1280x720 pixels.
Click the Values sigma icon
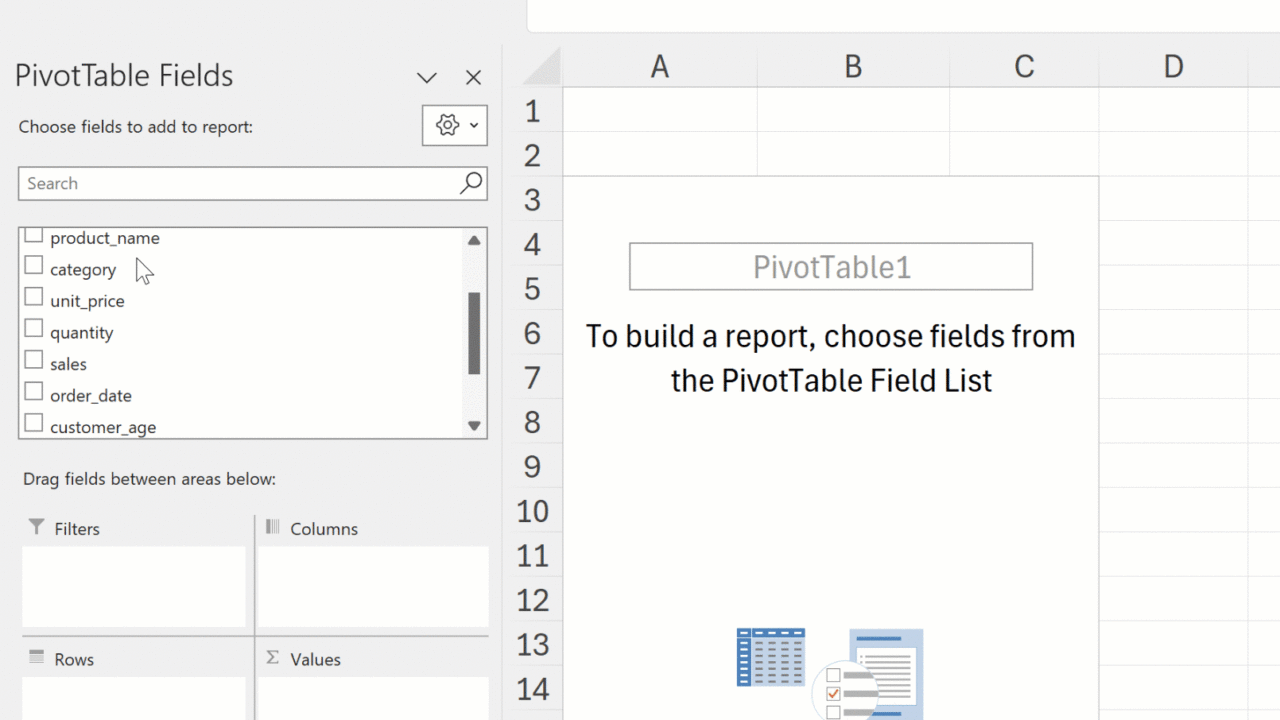tap(272, 658)
